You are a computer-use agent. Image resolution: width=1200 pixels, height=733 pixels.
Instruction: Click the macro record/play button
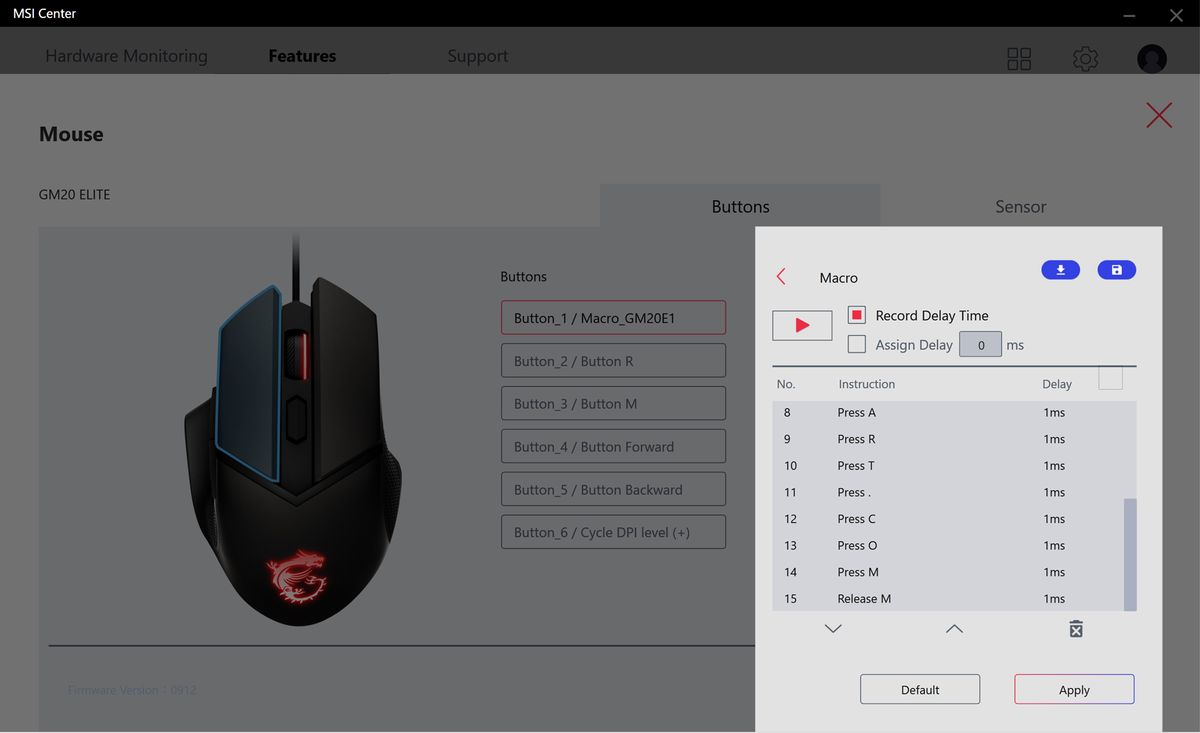tap(802, 325)
